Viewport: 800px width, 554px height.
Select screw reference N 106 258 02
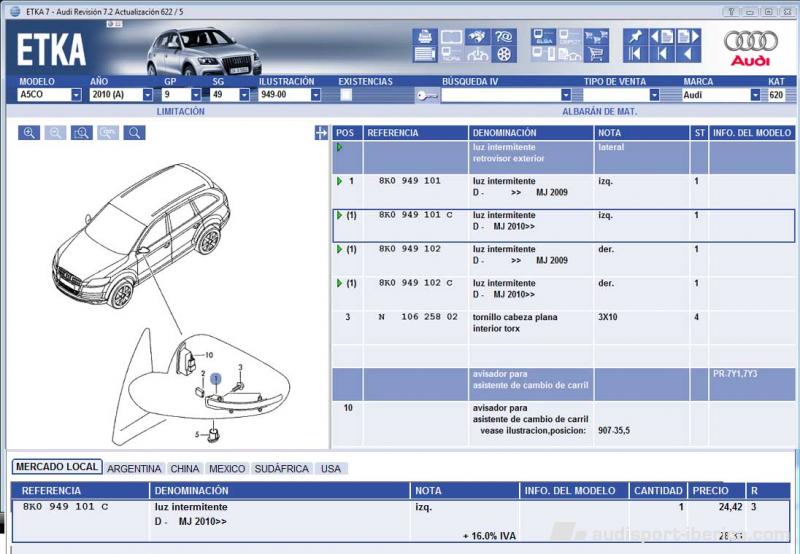point(418,317)
